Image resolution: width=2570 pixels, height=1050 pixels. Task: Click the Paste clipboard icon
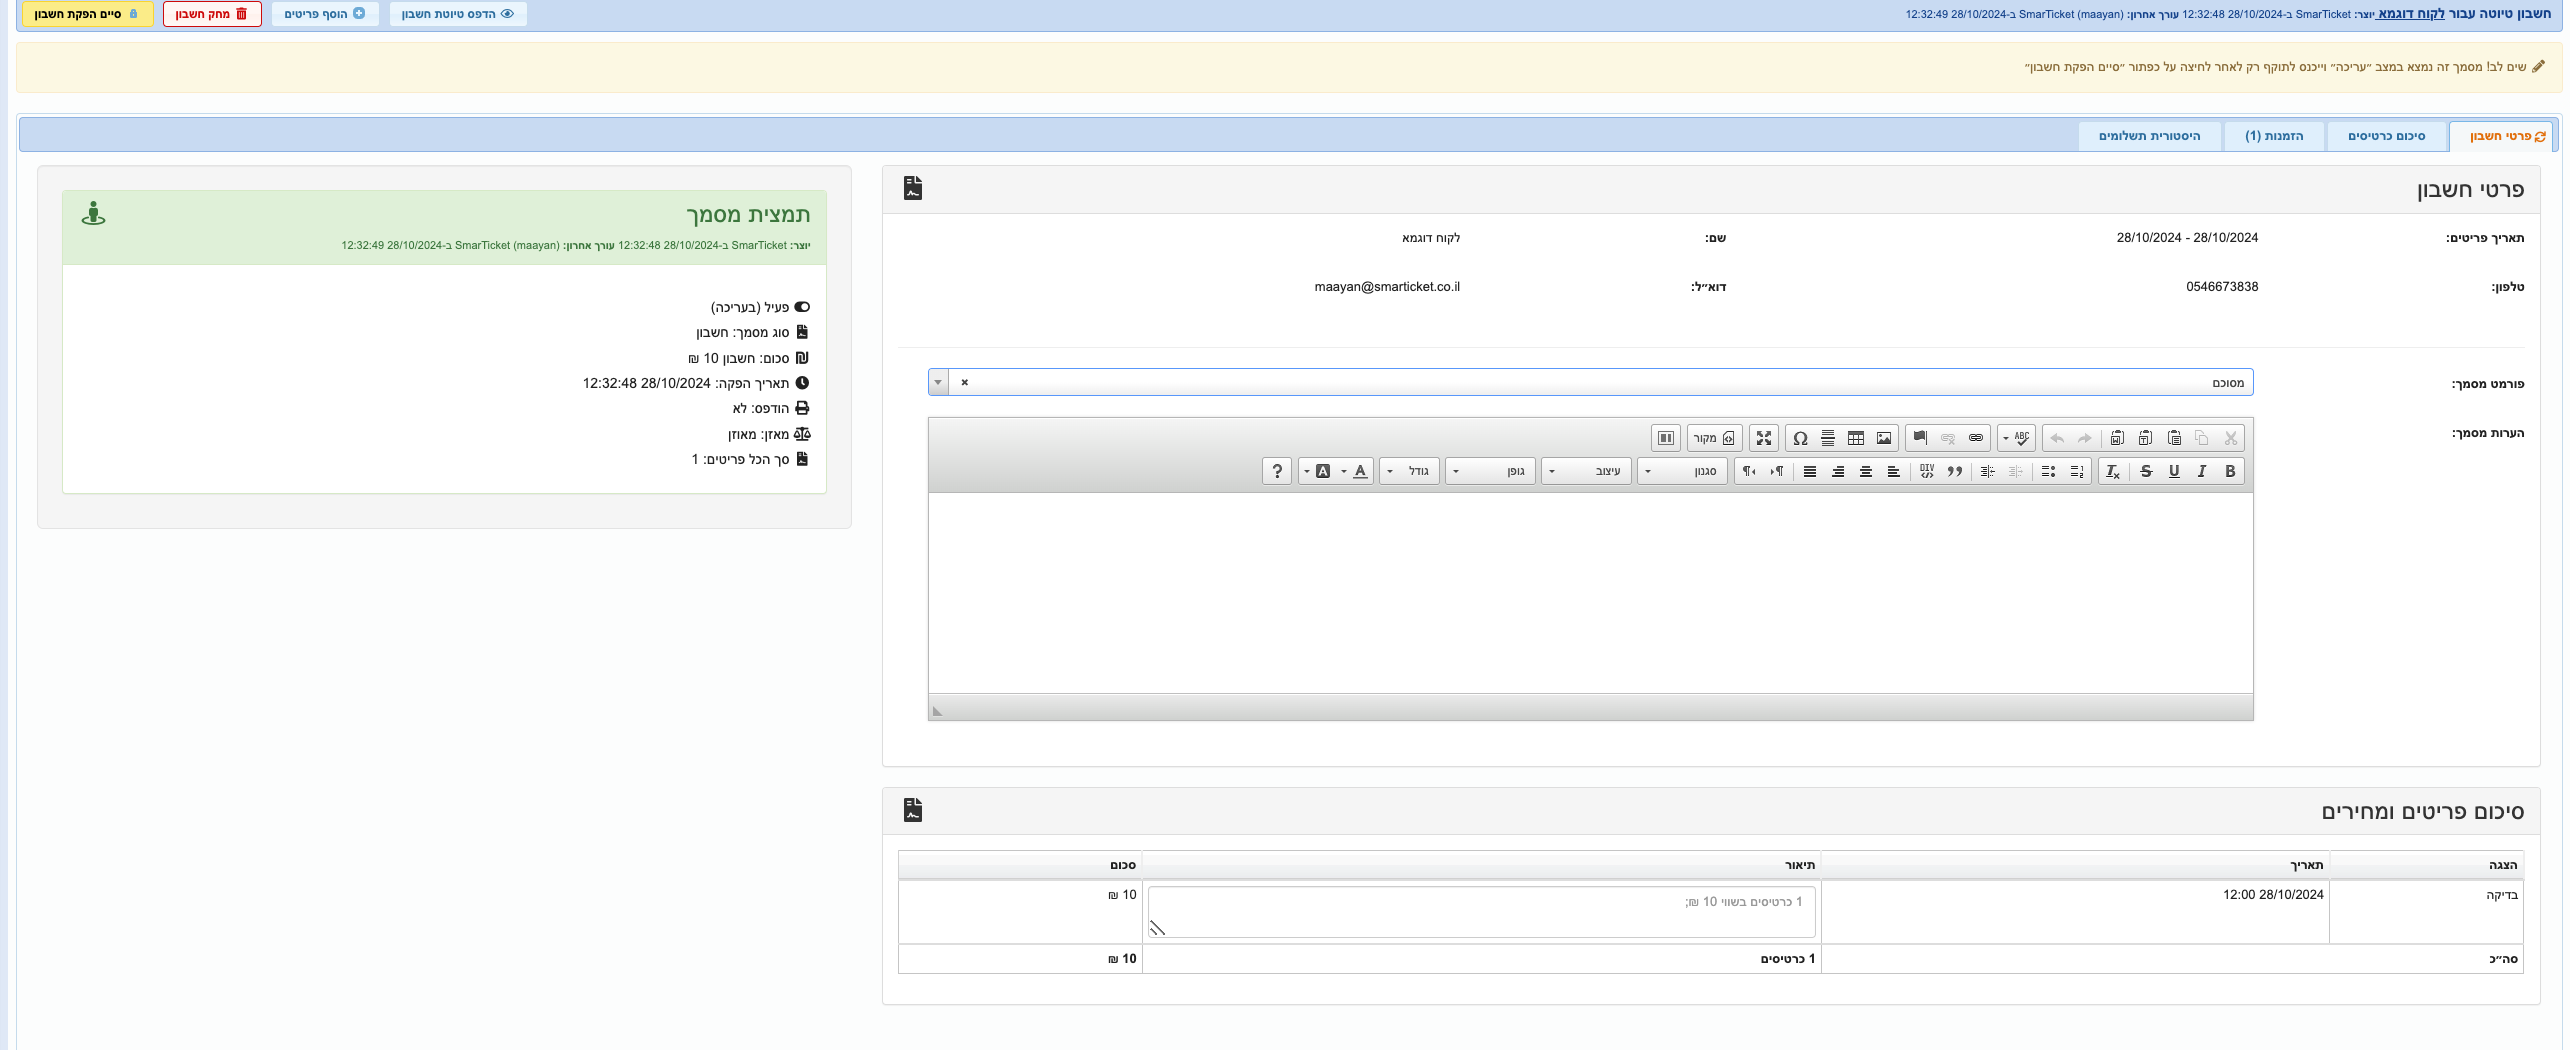point(2174,438)
